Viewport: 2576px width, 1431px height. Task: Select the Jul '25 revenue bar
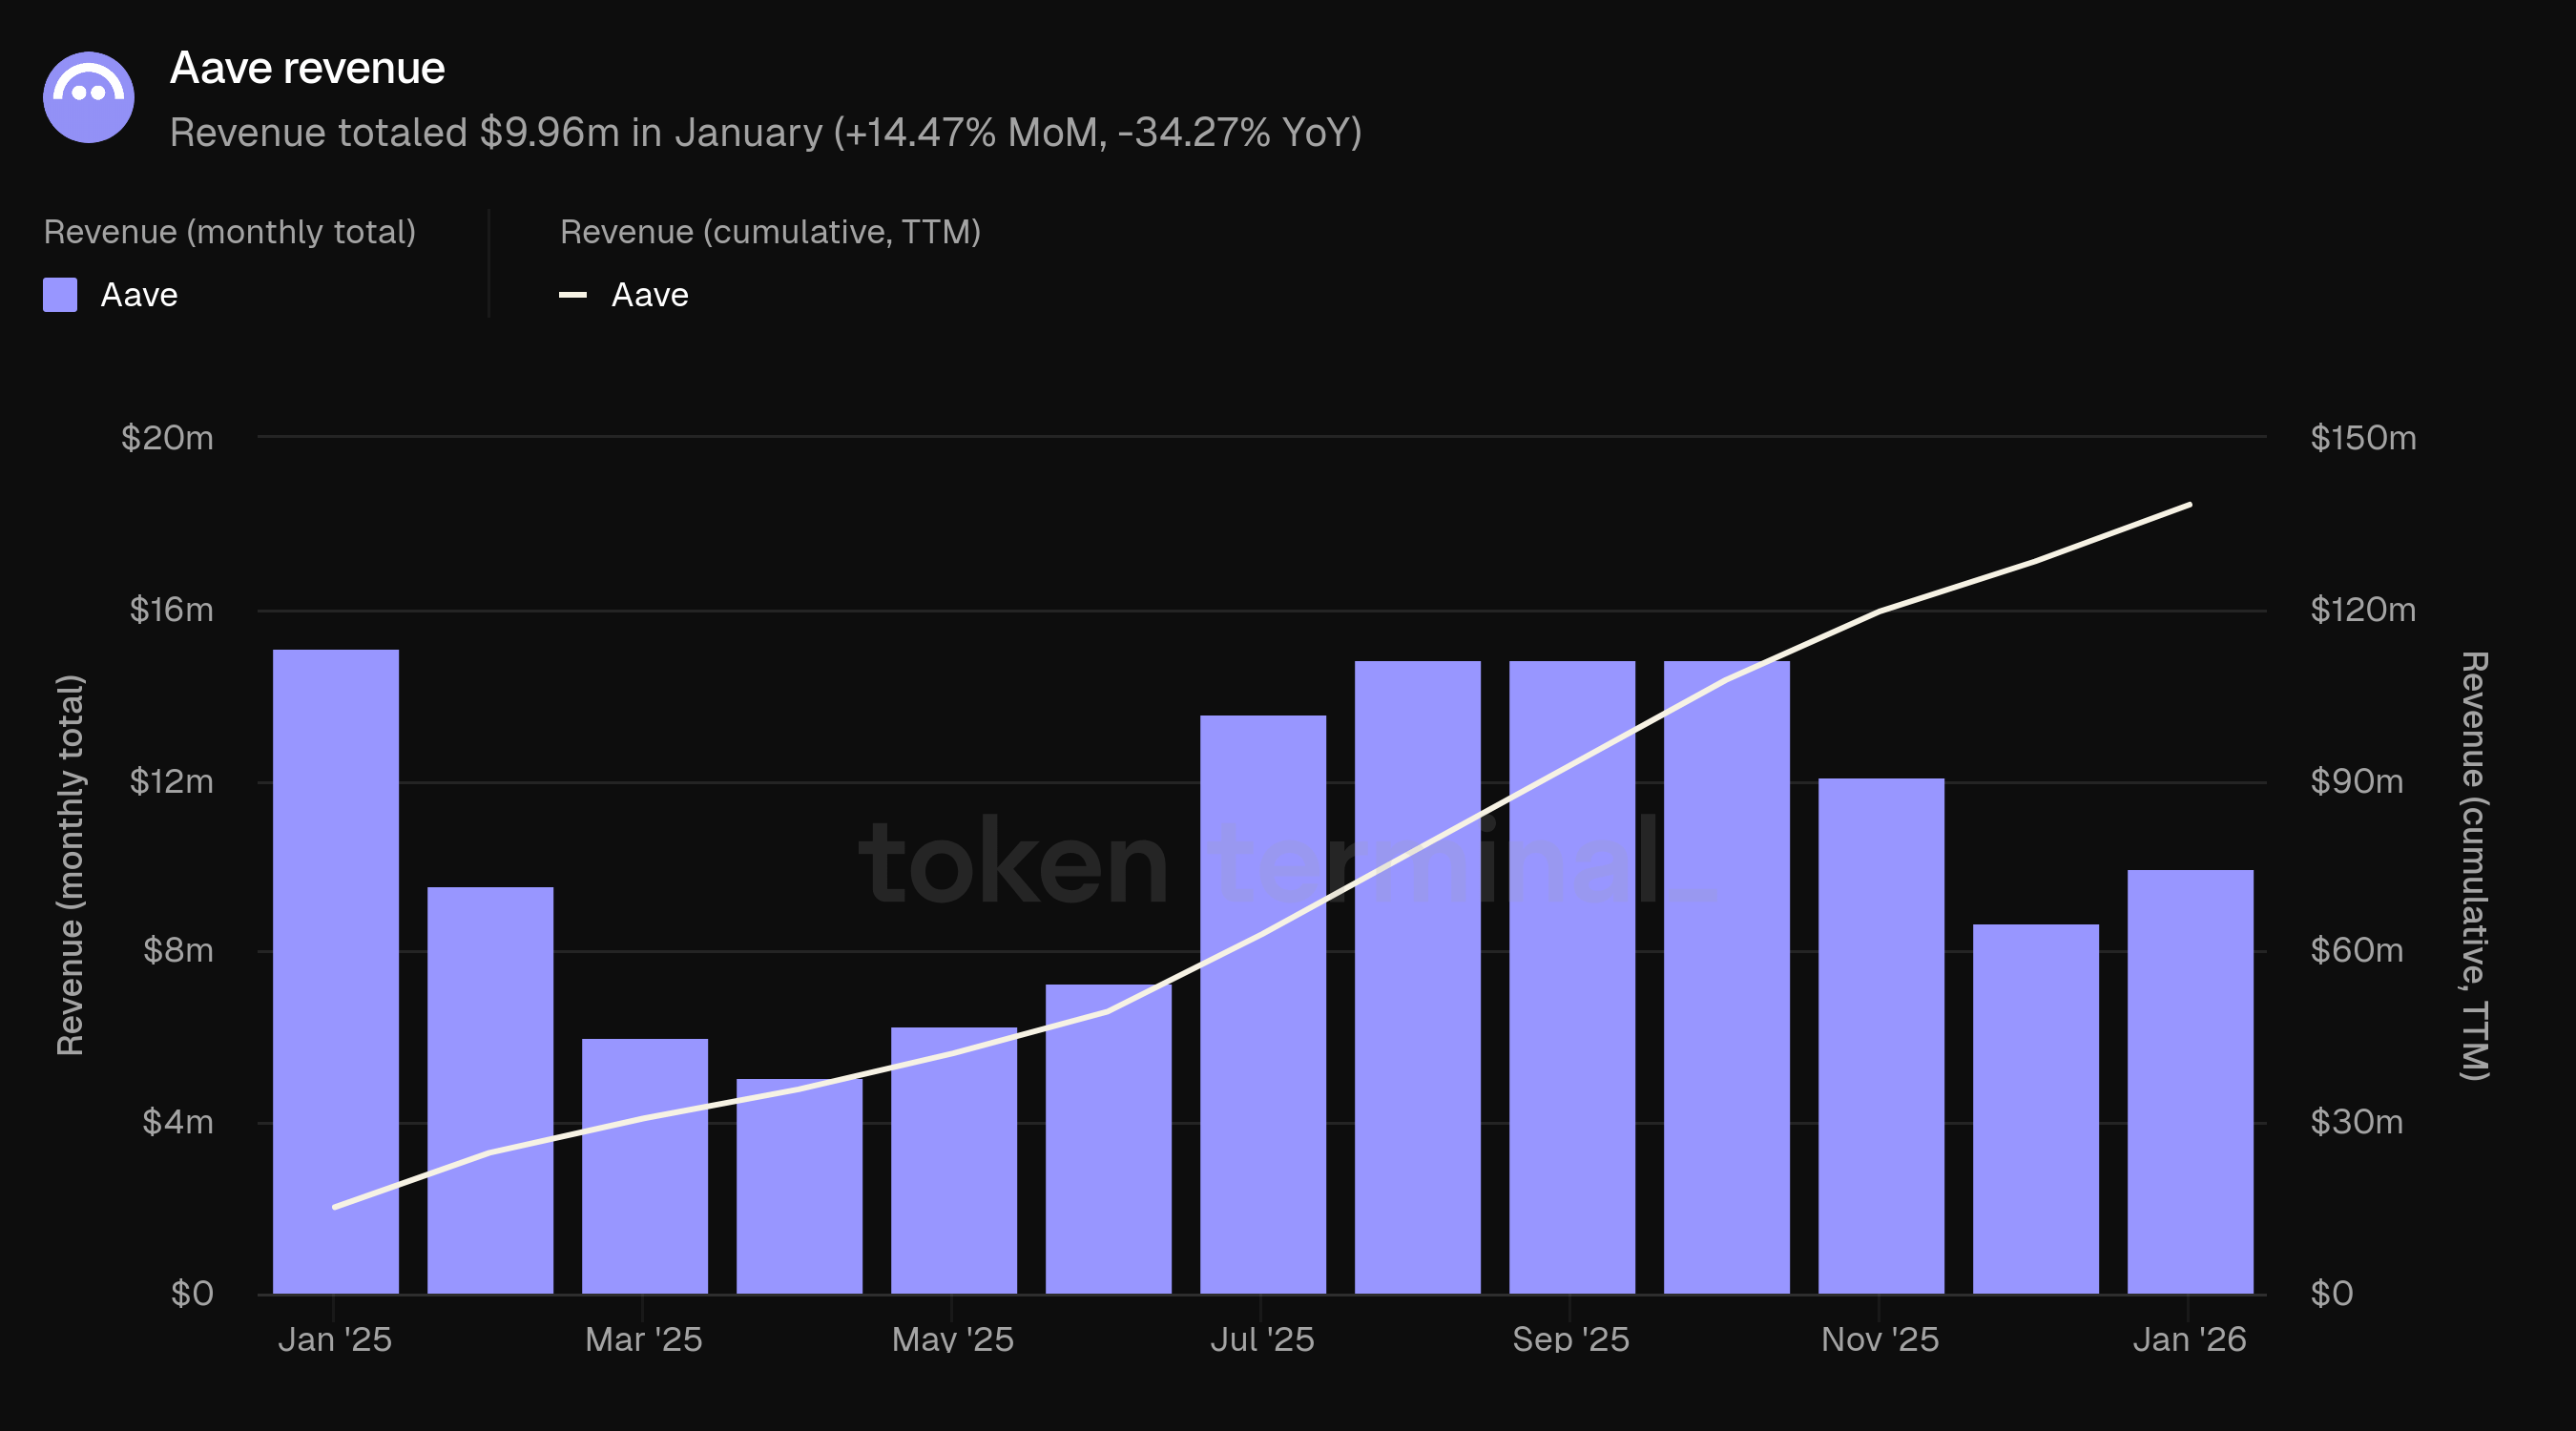click(x=1262, y=1003)
